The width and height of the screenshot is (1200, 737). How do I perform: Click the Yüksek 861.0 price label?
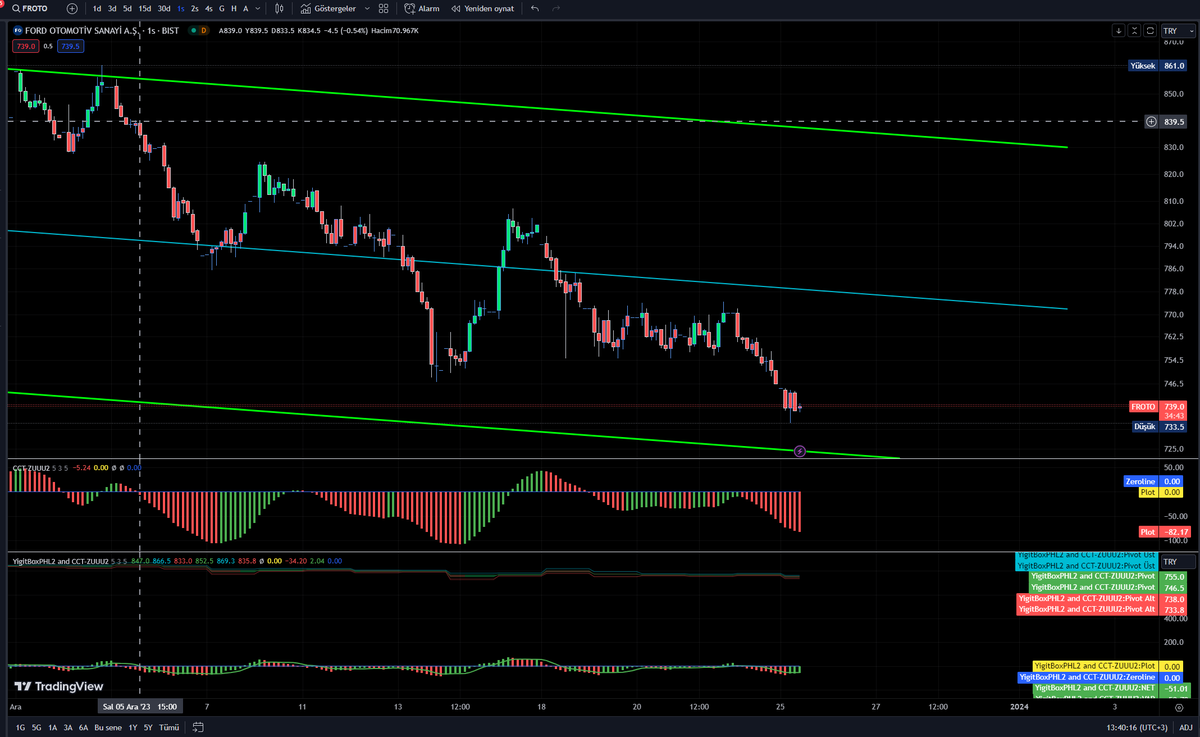(x=1157, y=65)
